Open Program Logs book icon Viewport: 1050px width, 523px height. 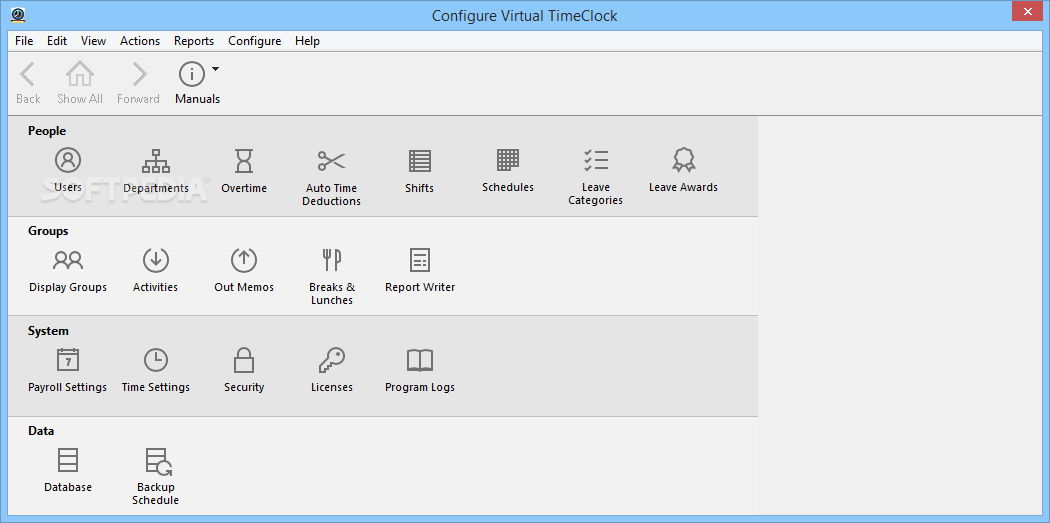(420, 360)
